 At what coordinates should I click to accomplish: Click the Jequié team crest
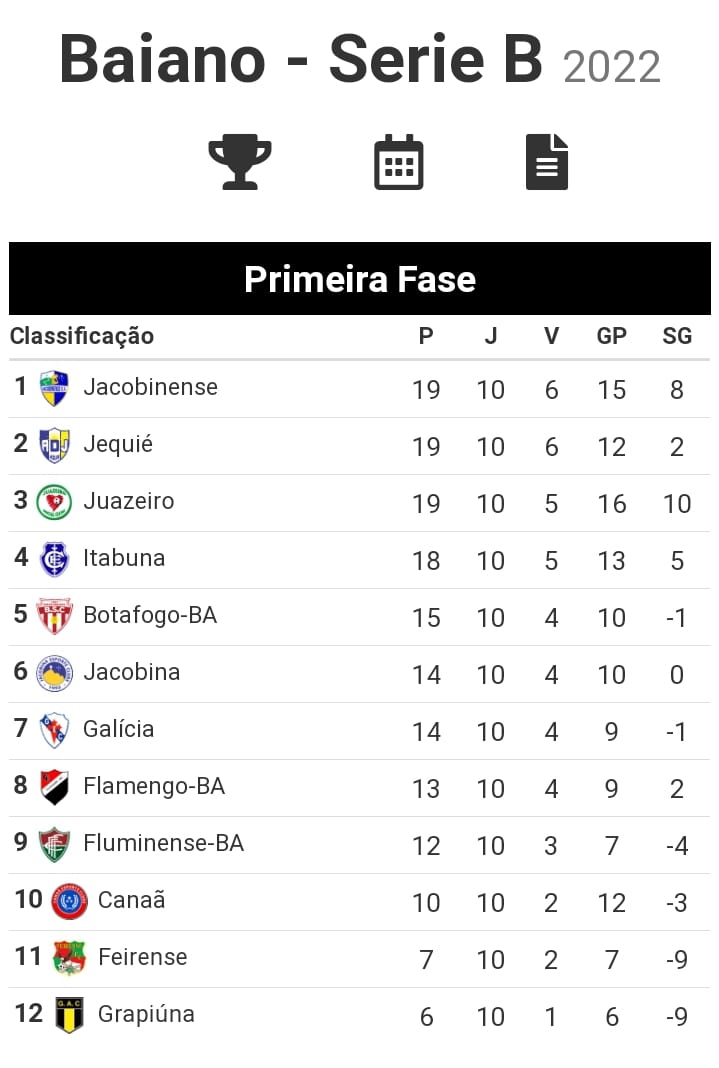tap(54, 445)
